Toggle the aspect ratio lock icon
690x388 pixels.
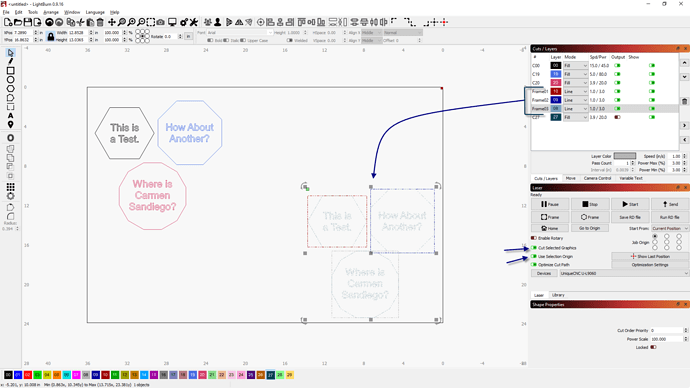tap(51, 37)
